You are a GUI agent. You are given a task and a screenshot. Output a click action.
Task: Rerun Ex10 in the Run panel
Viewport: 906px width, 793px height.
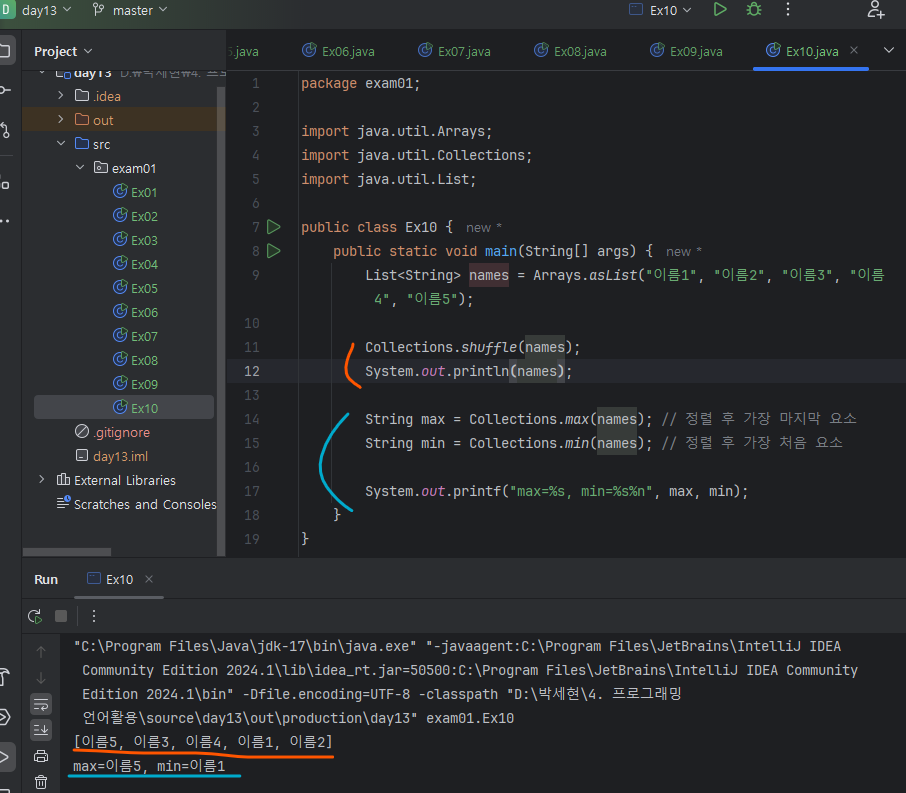[35, 616]
